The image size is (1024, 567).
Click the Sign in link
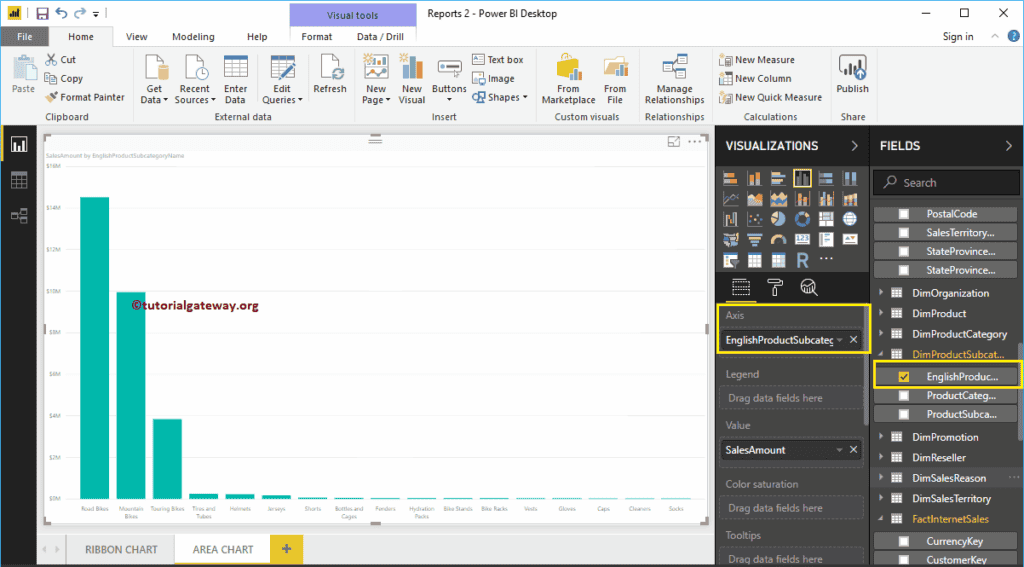tap(957, 37)
